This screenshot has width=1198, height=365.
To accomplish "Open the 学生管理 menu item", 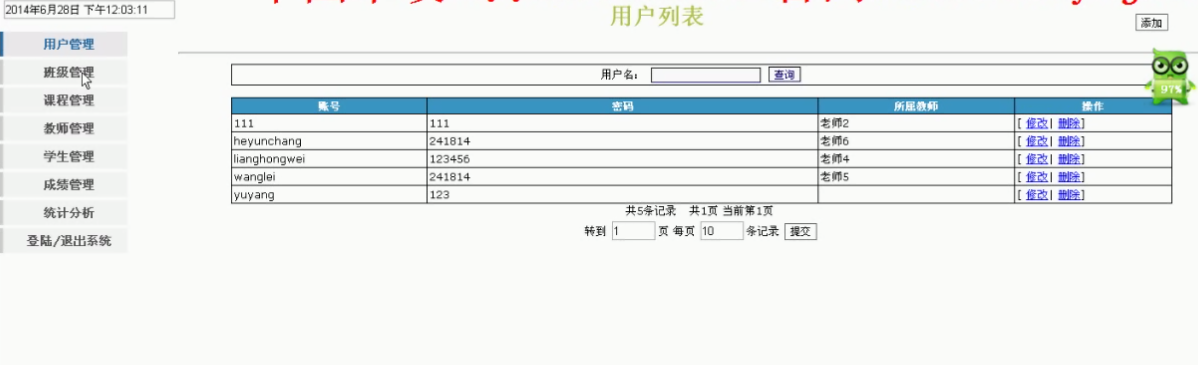I will click(64, 157).
